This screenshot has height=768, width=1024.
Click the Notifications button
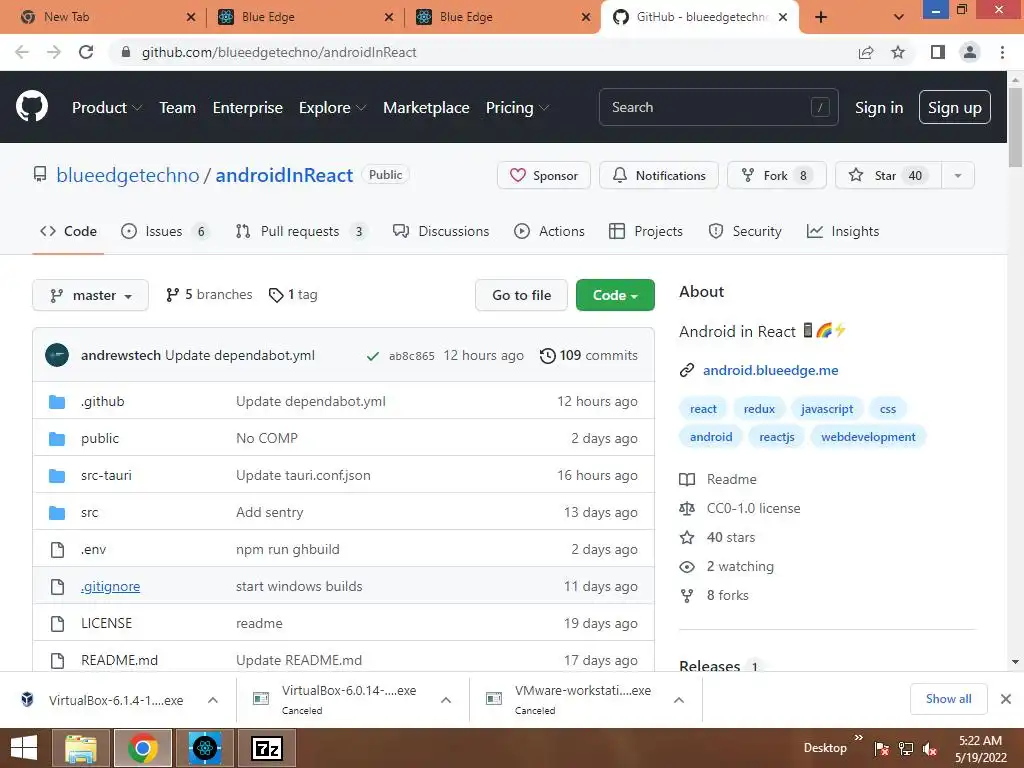[x=659, y=176]
